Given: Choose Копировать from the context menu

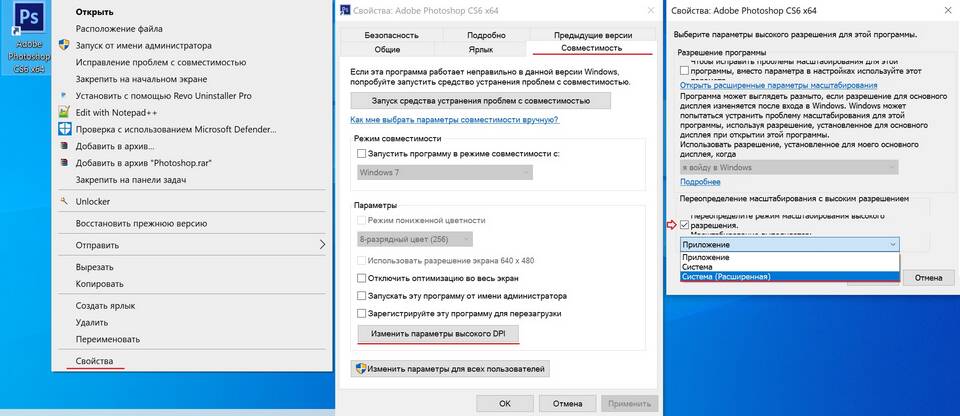Looking at the screenshot, I should click(99, 284).
